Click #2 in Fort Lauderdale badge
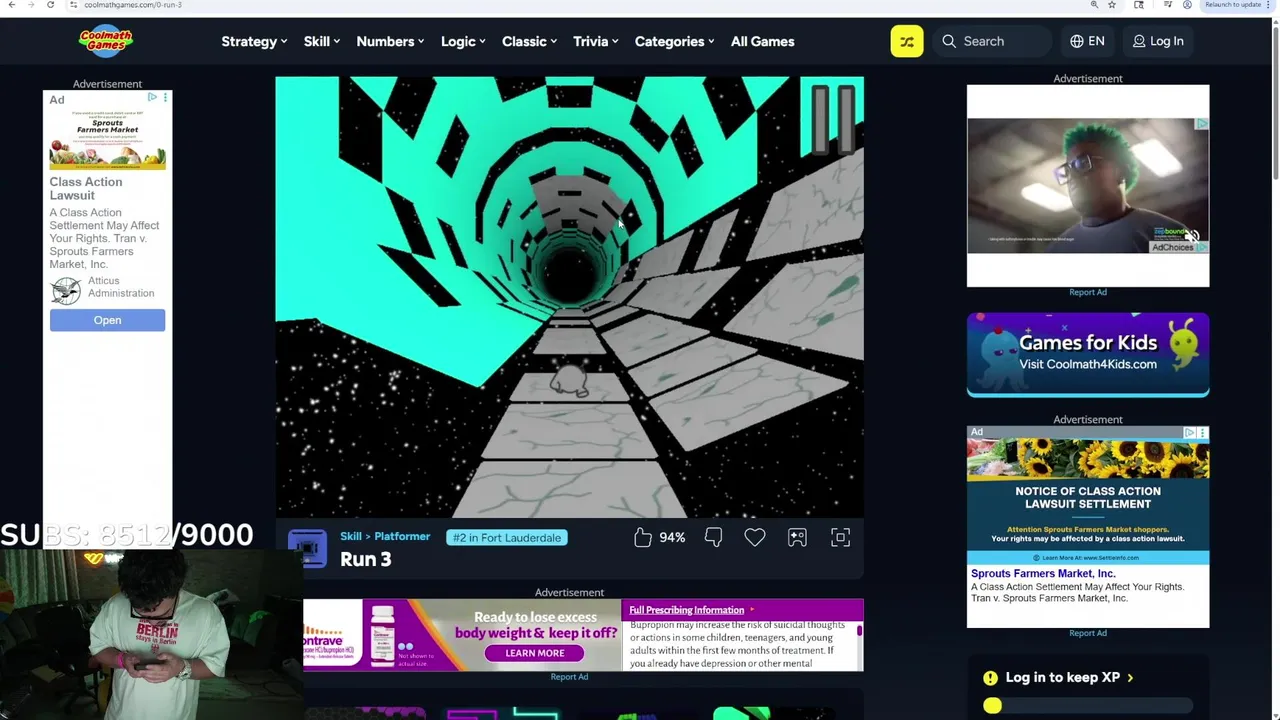Viewport: 1280px width, 720px height. point(507,537)
